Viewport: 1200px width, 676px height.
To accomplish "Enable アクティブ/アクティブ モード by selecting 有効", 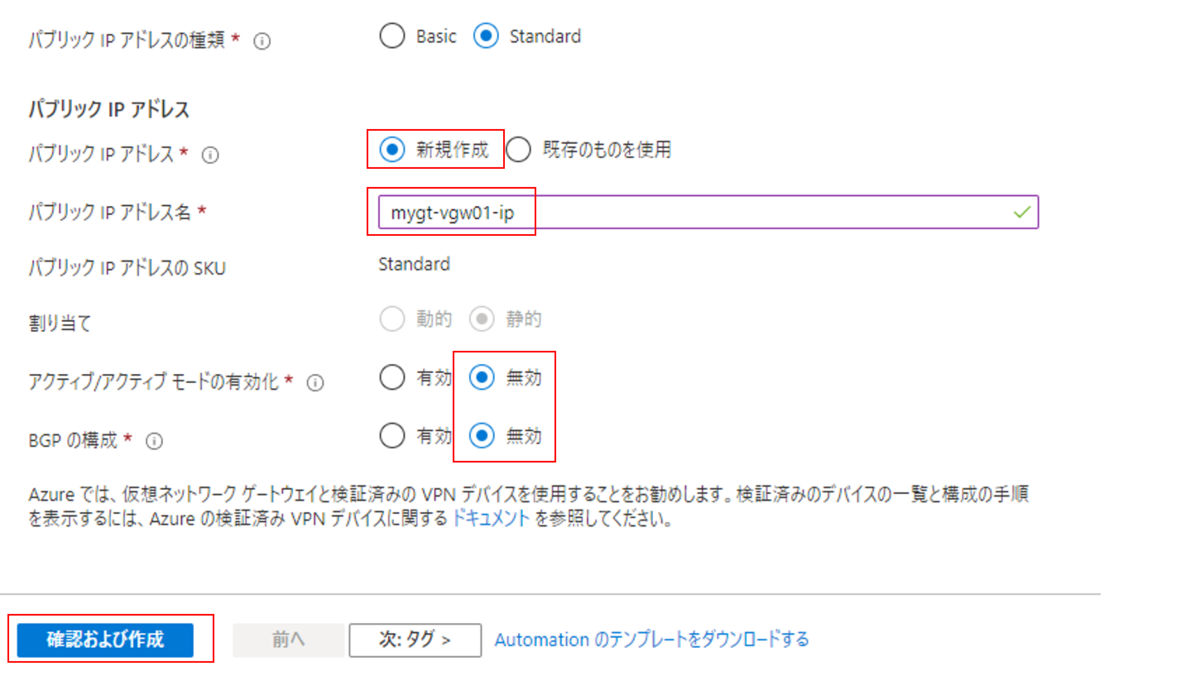I will (393, 378).
